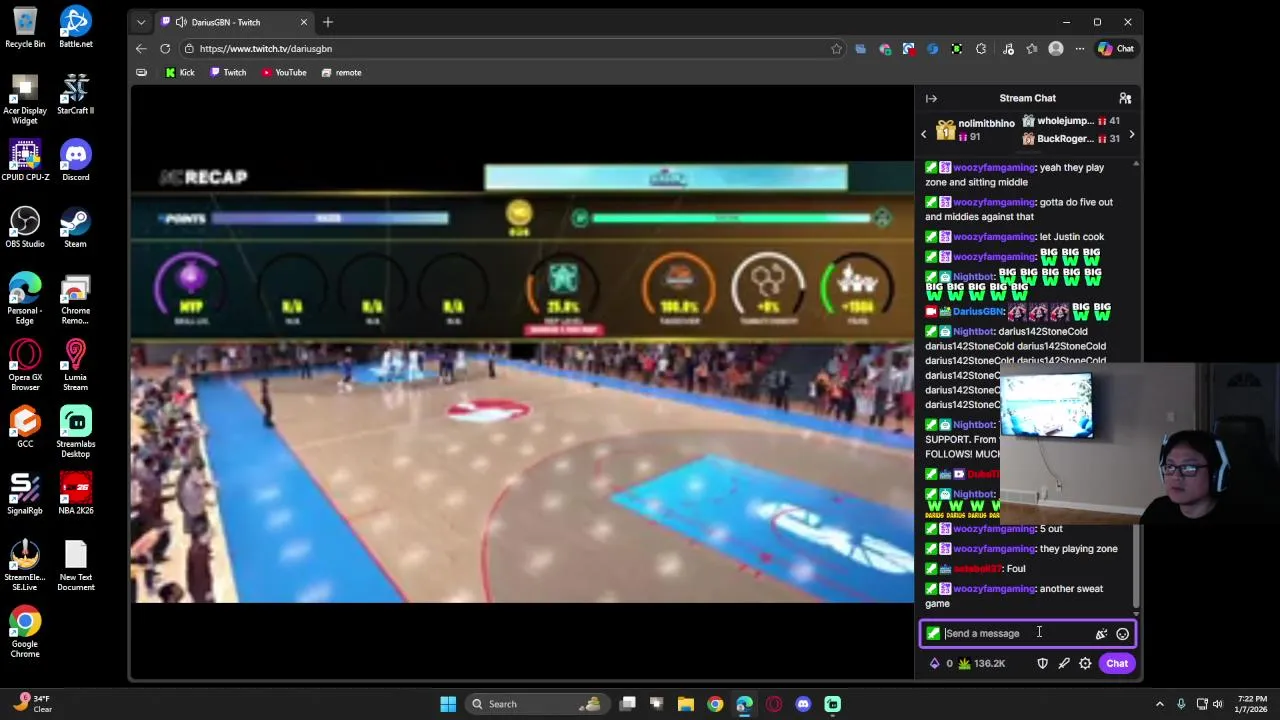Refresh the Twitch page
The image size is (1280, 720).
click(165, 48)
